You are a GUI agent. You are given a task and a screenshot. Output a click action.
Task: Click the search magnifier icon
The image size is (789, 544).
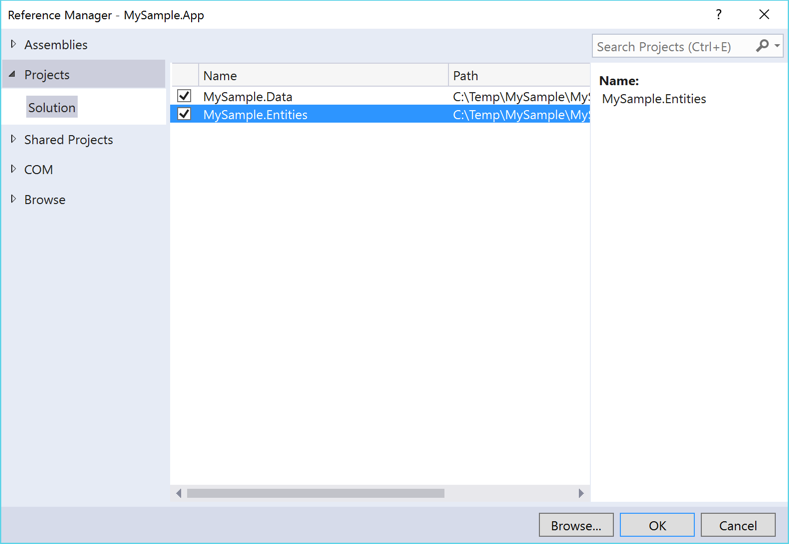click(762, 46)
